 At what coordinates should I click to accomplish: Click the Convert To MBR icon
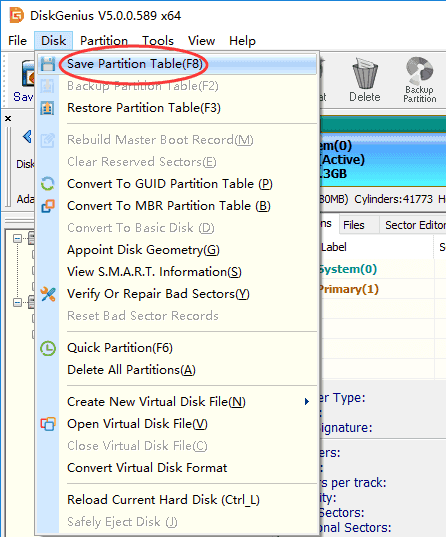coord(48,206)
